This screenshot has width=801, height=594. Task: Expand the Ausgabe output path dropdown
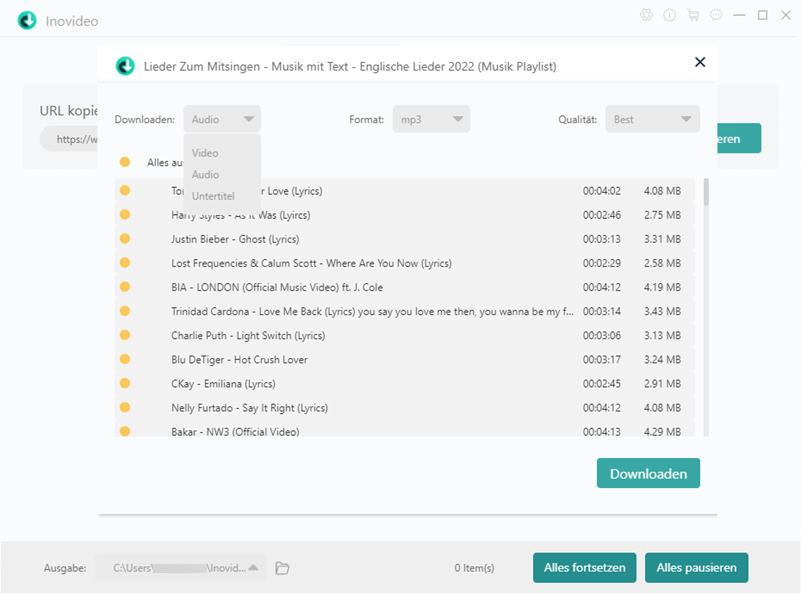tap(253, 567)
